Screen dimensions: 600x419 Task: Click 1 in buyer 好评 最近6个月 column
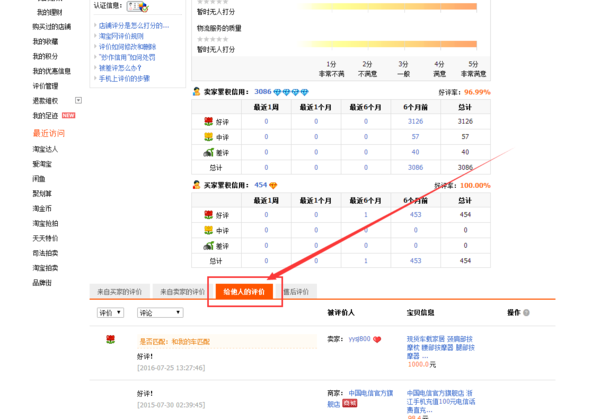tap(365, 215)
